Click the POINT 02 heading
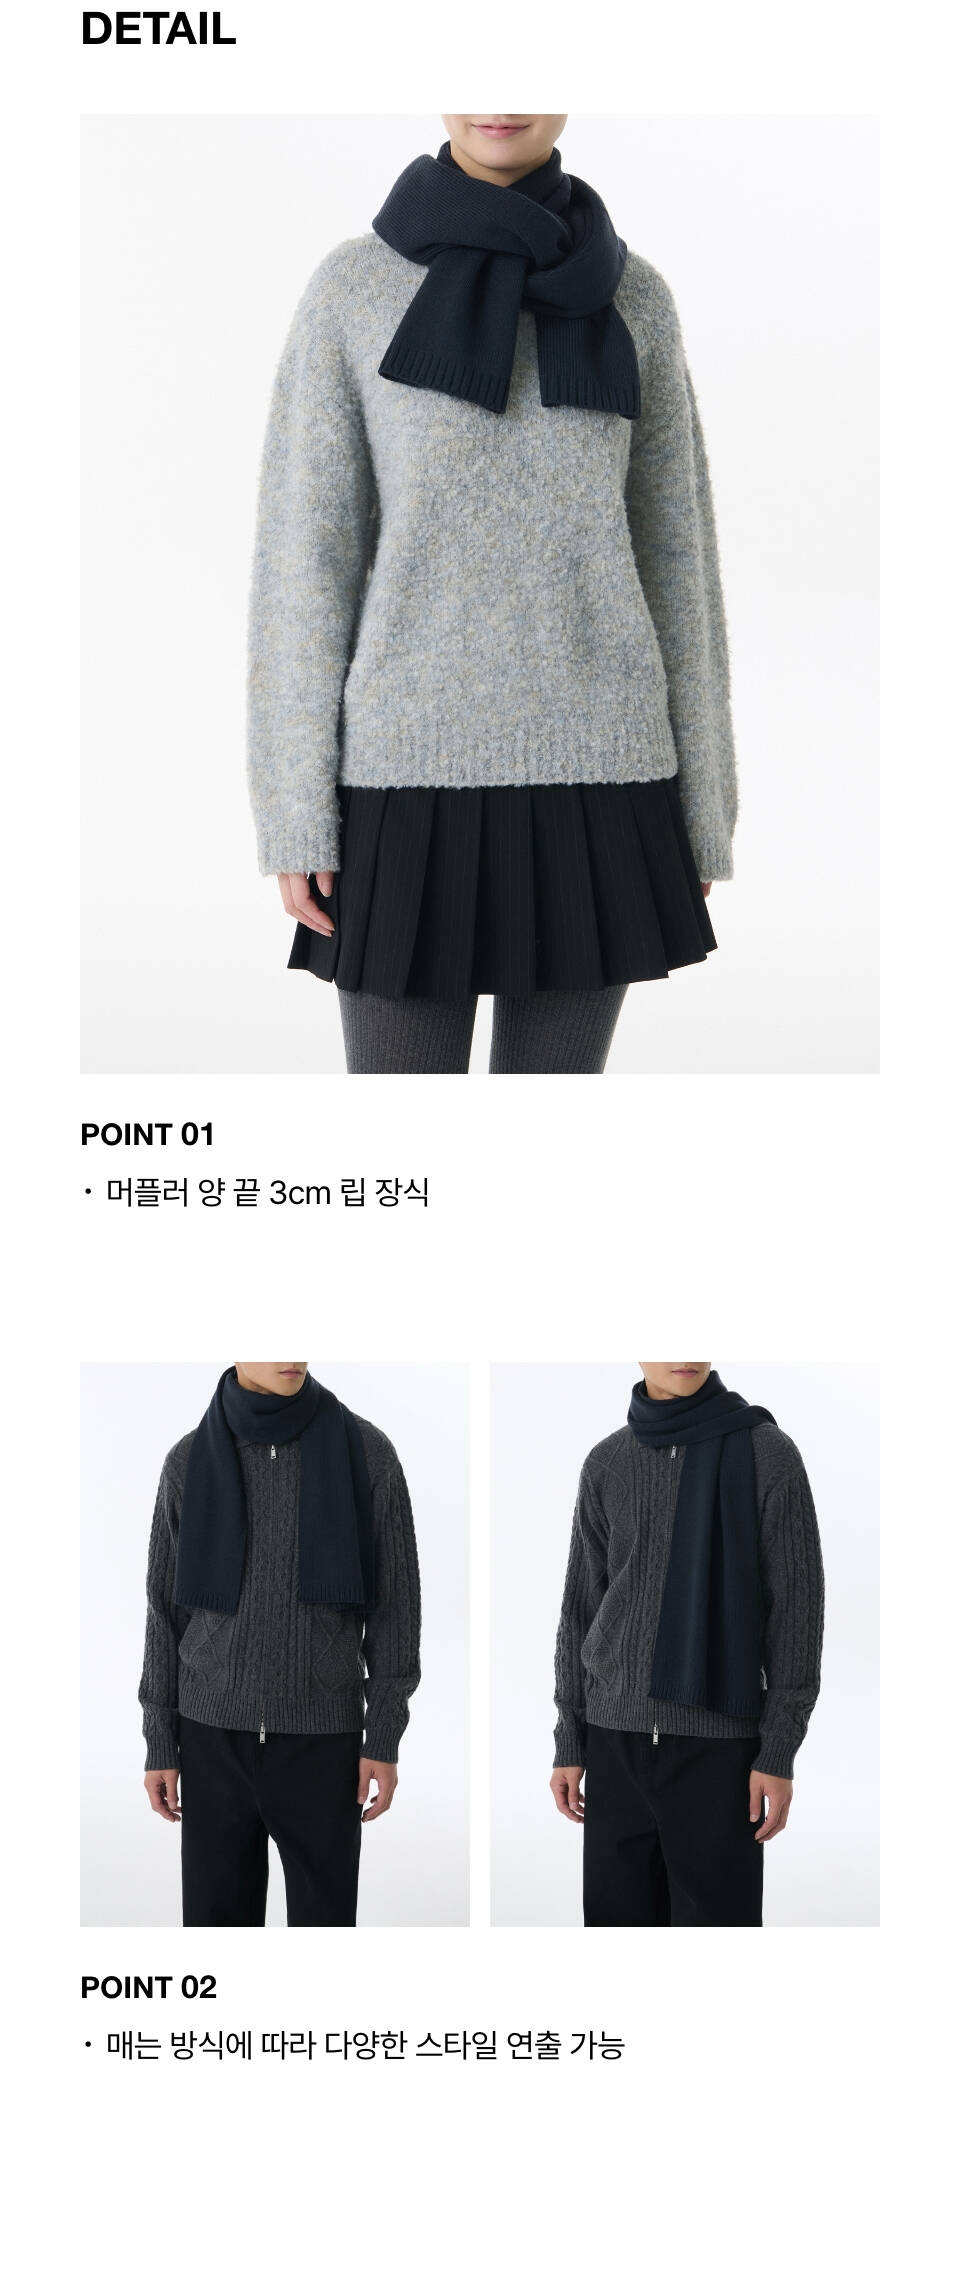The image size is (960, 2280). [148, 1987]
